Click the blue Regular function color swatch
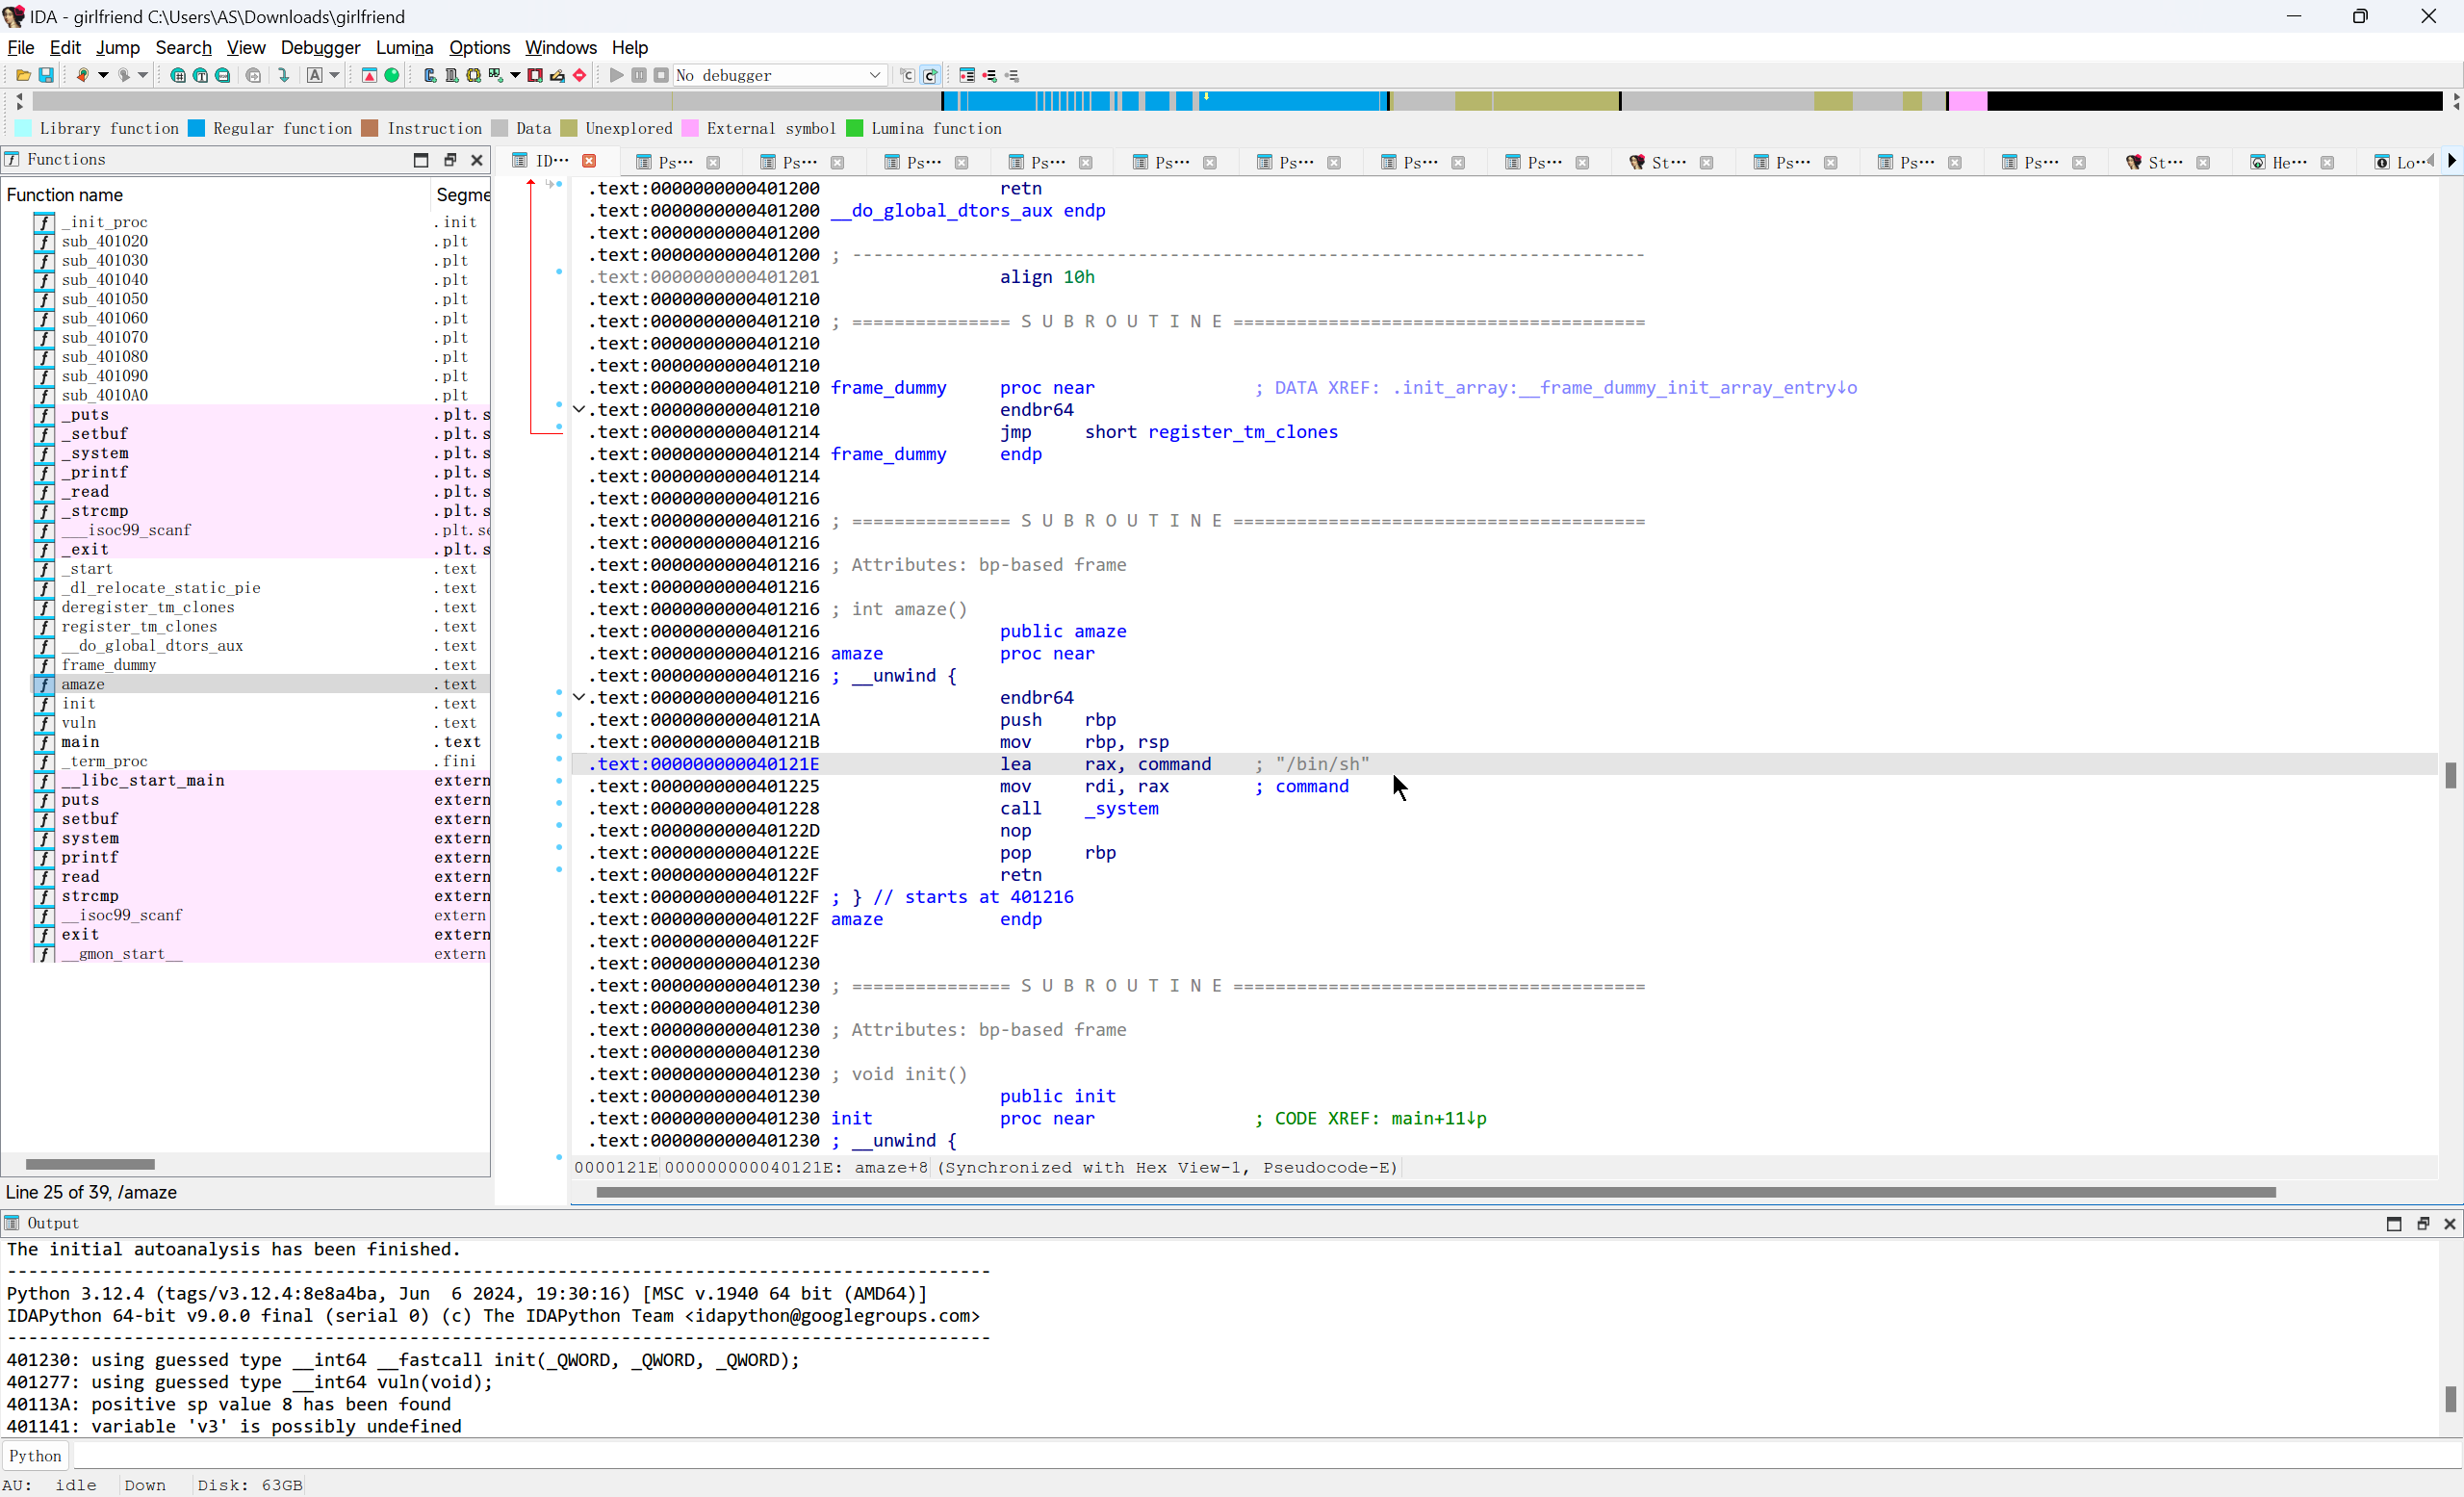Viewport: 2464px width, 1497px height. (197, 128)
